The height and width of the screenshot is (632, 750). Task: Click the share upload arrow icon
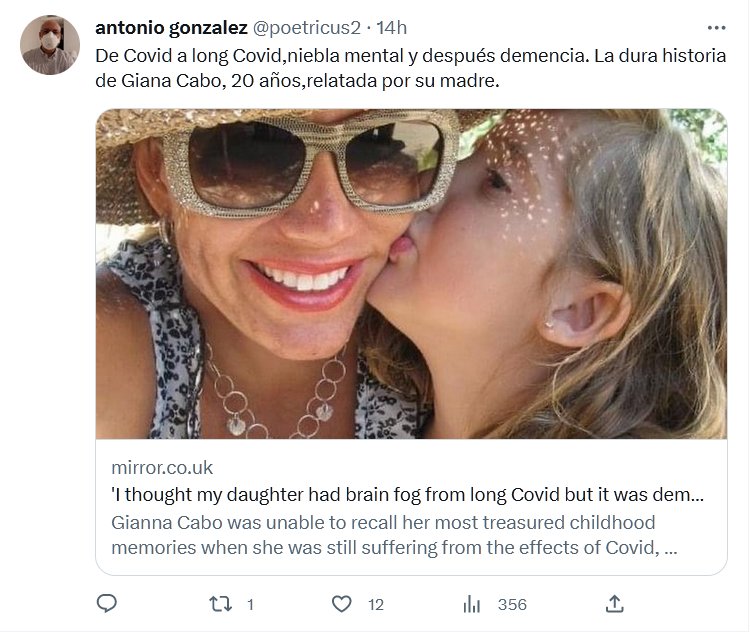(615, 604)
